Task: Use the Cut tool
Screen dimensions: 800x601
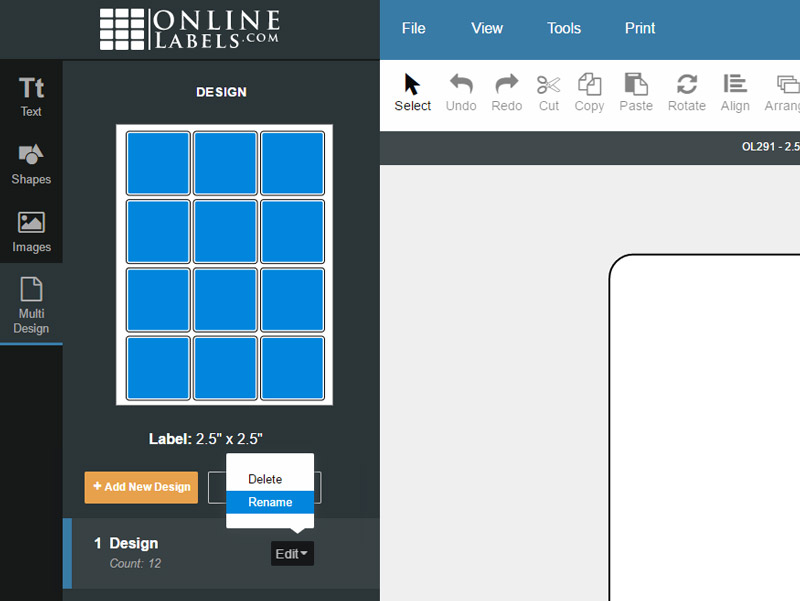Action: [548, 92]
